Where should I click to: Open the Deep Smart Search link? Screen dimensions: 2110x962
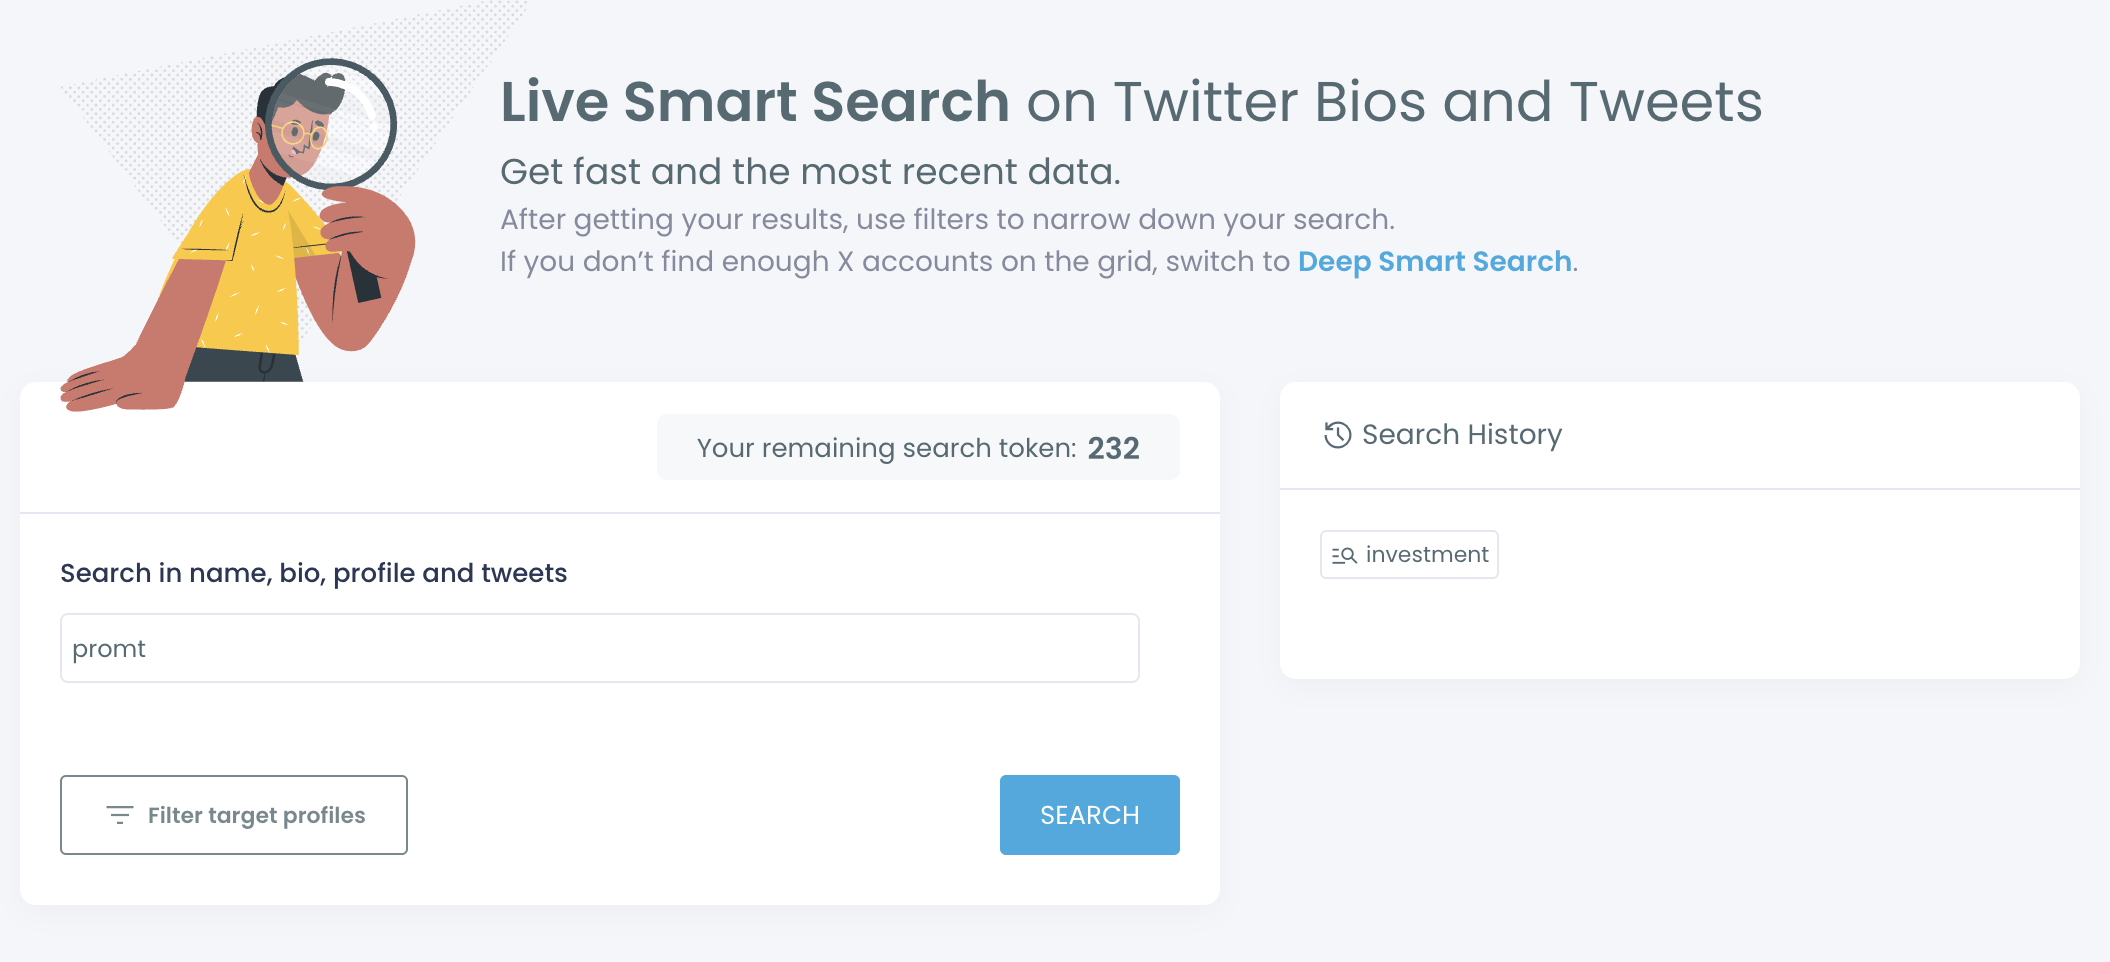[1434, 261]
